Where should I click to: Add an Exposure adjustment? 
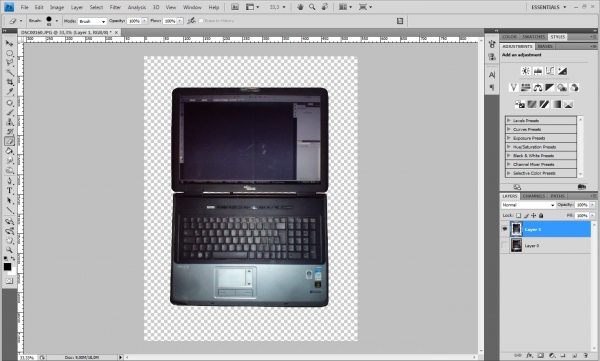562,71
